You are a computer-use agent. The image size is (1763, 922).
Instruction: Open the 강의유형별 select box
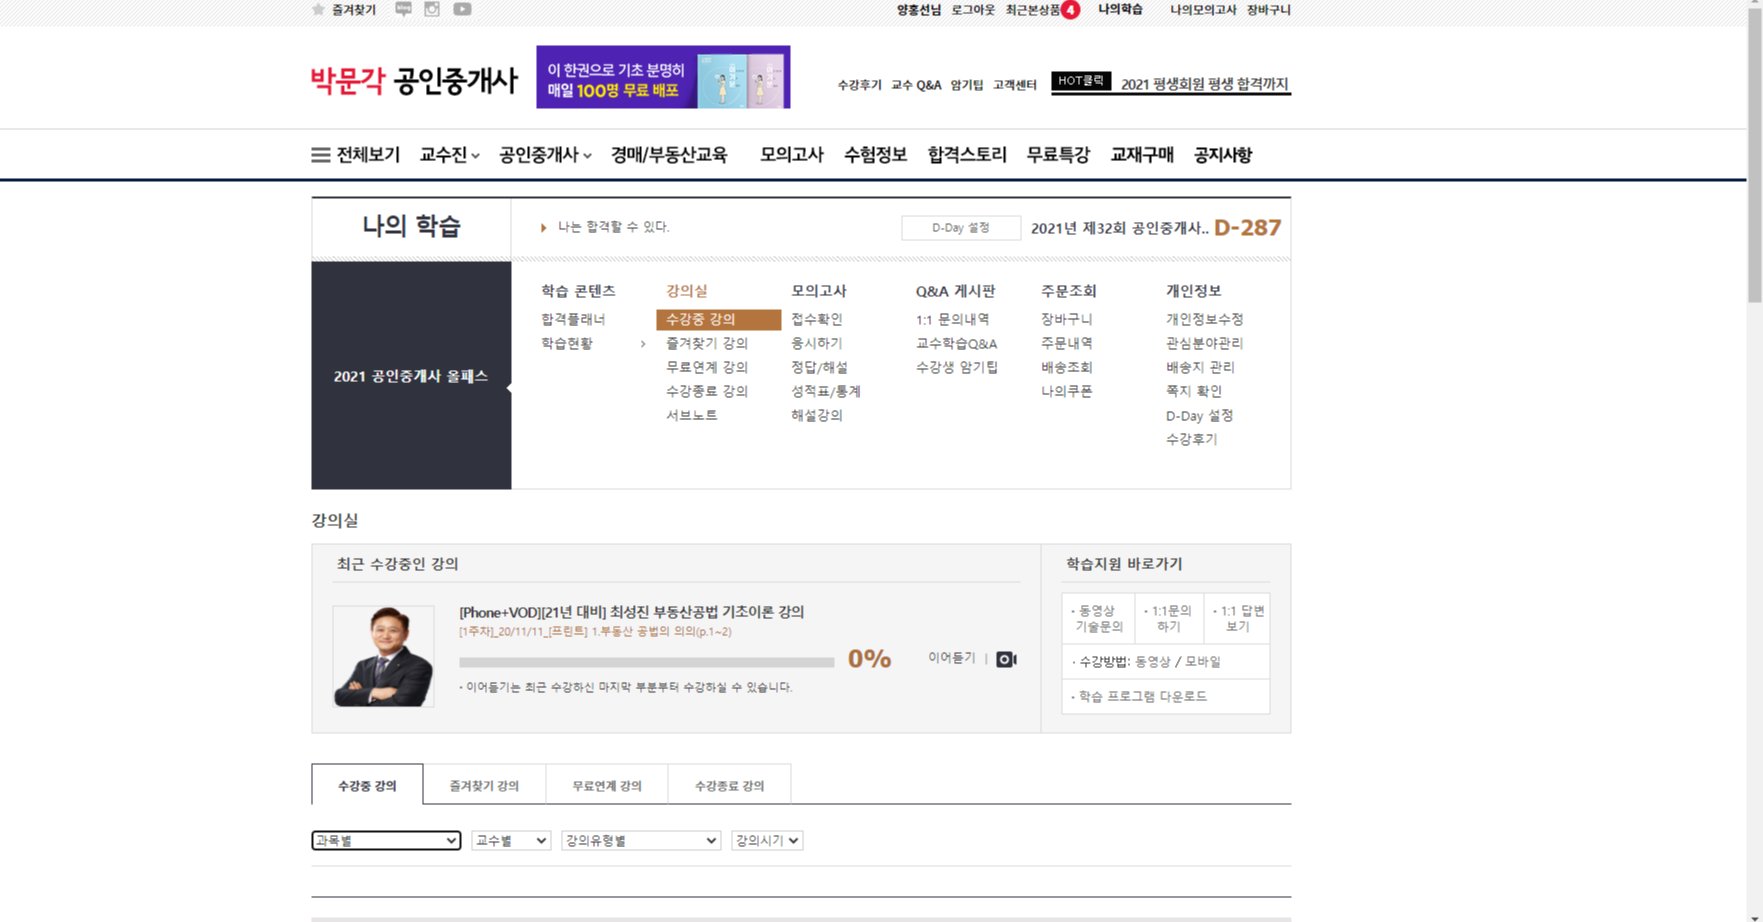coord(641,840)
